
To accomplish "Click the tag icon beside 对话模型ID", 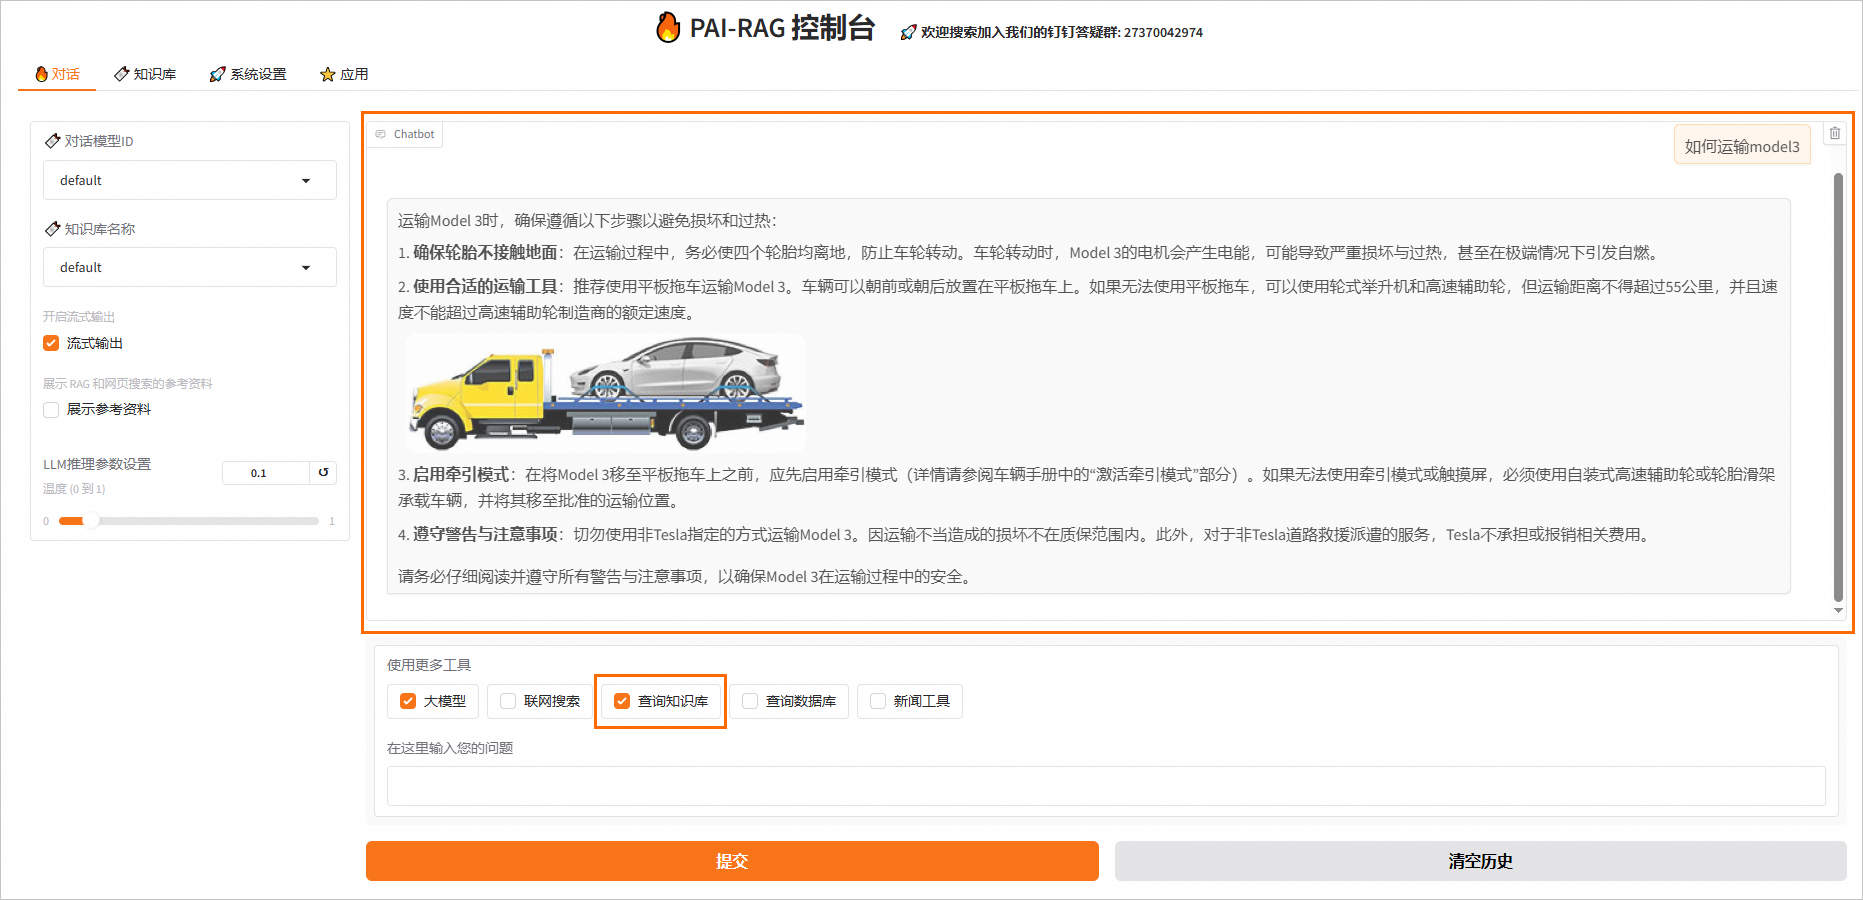I will pos(53,141).
